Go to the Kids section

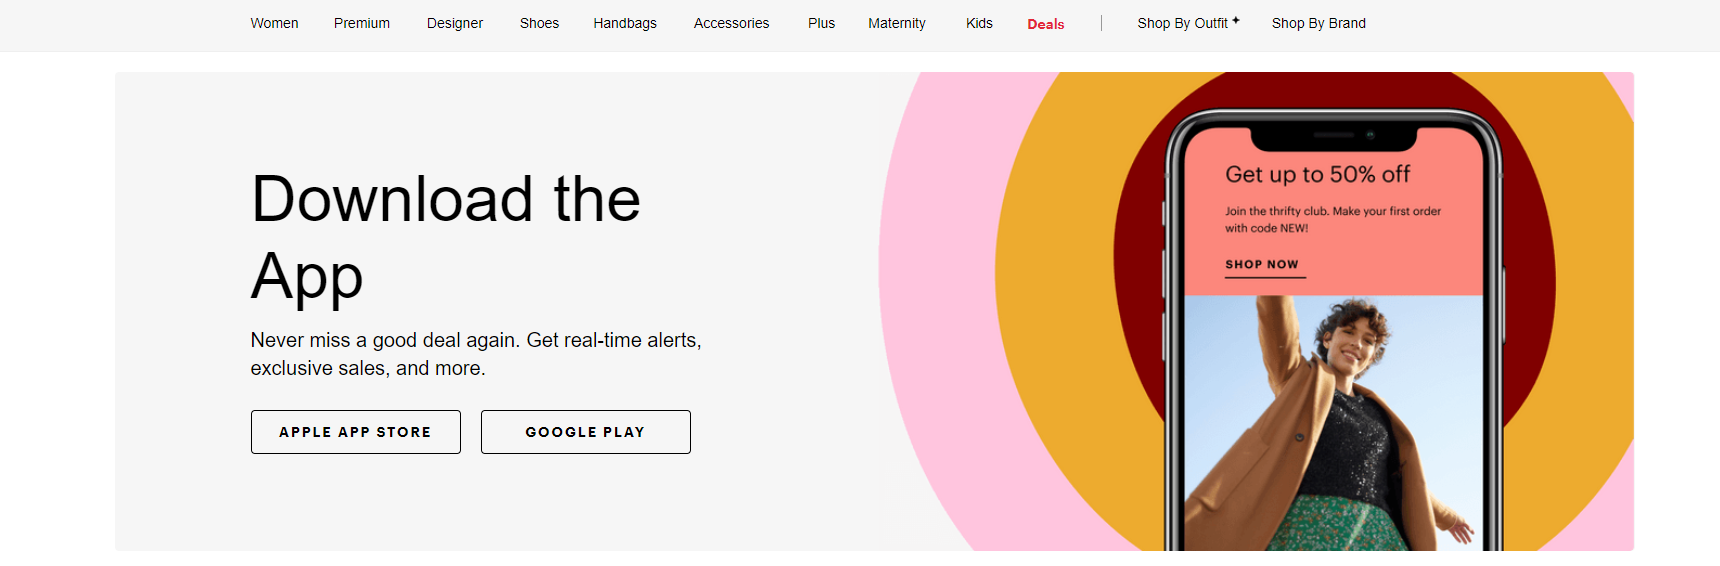coord(979,23)
